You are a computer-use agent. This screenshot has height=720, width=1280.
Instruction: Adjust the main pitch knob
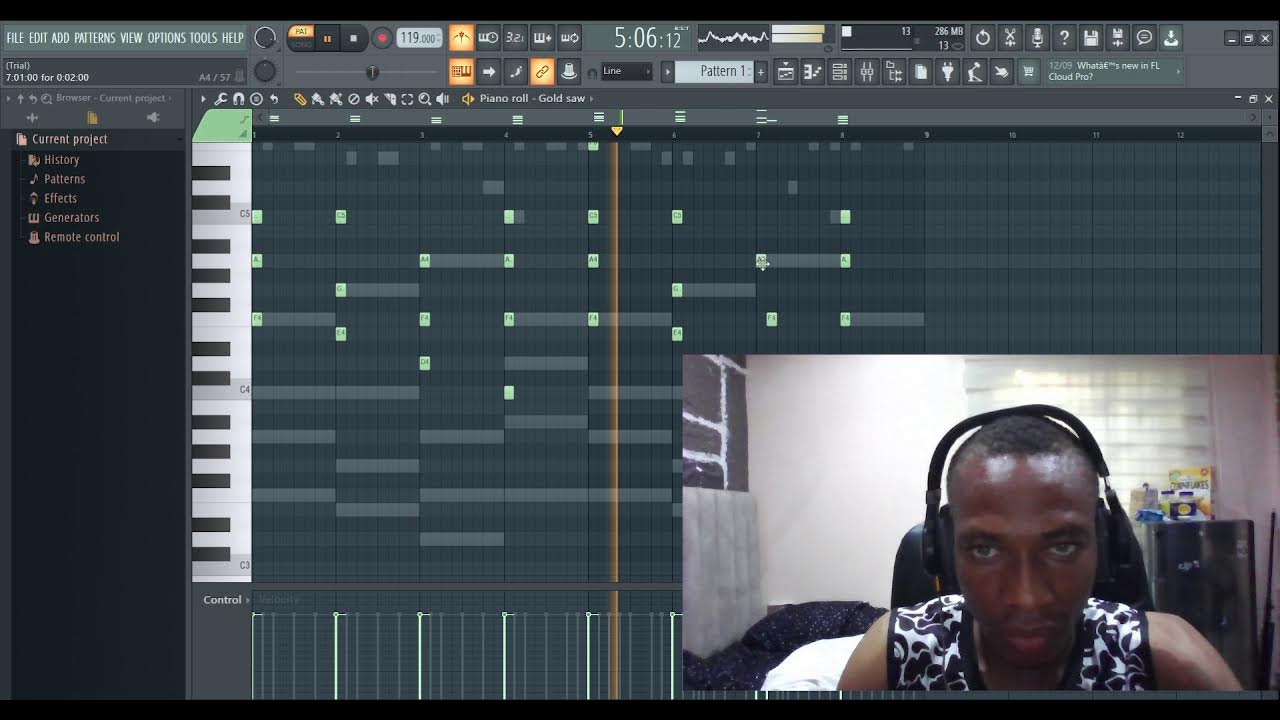[x=265, y=71]
